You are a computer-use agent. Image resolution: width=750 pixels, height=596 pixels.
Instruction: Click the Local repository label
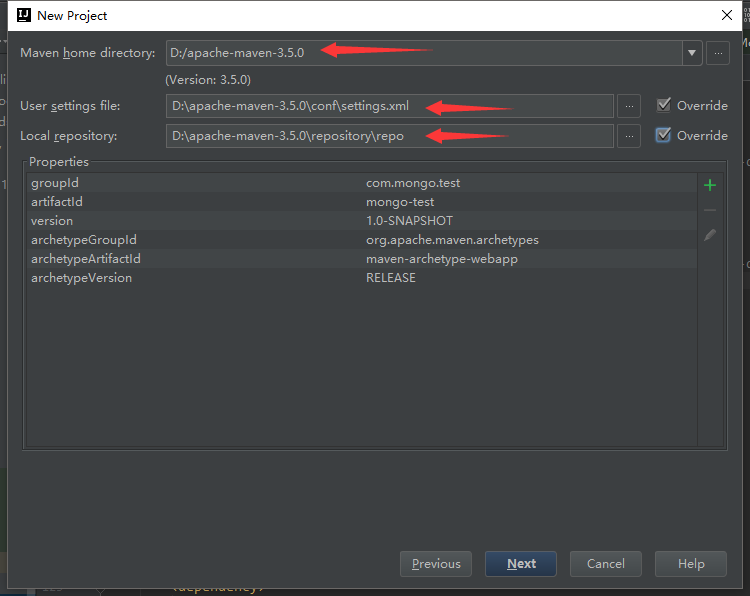(x=68, y=136)
